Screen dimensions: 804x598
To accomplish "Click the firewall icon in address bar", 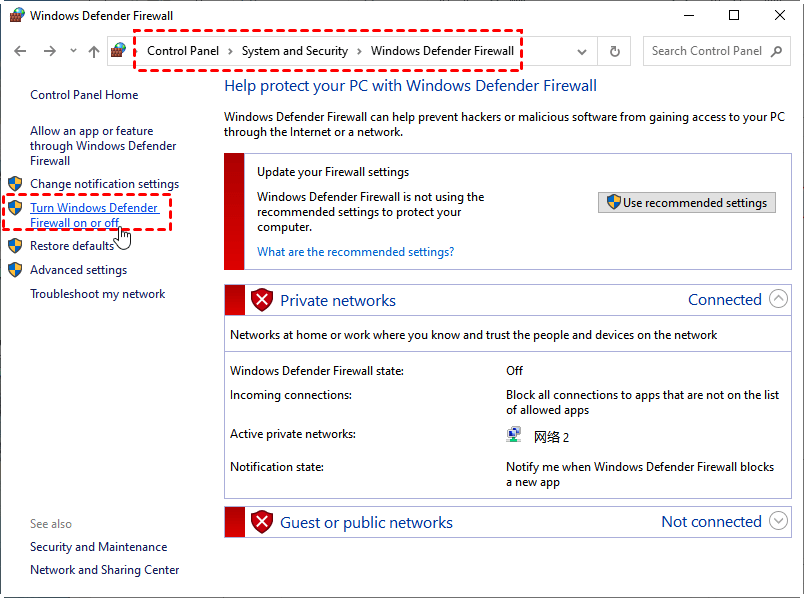I will point(118,50).
